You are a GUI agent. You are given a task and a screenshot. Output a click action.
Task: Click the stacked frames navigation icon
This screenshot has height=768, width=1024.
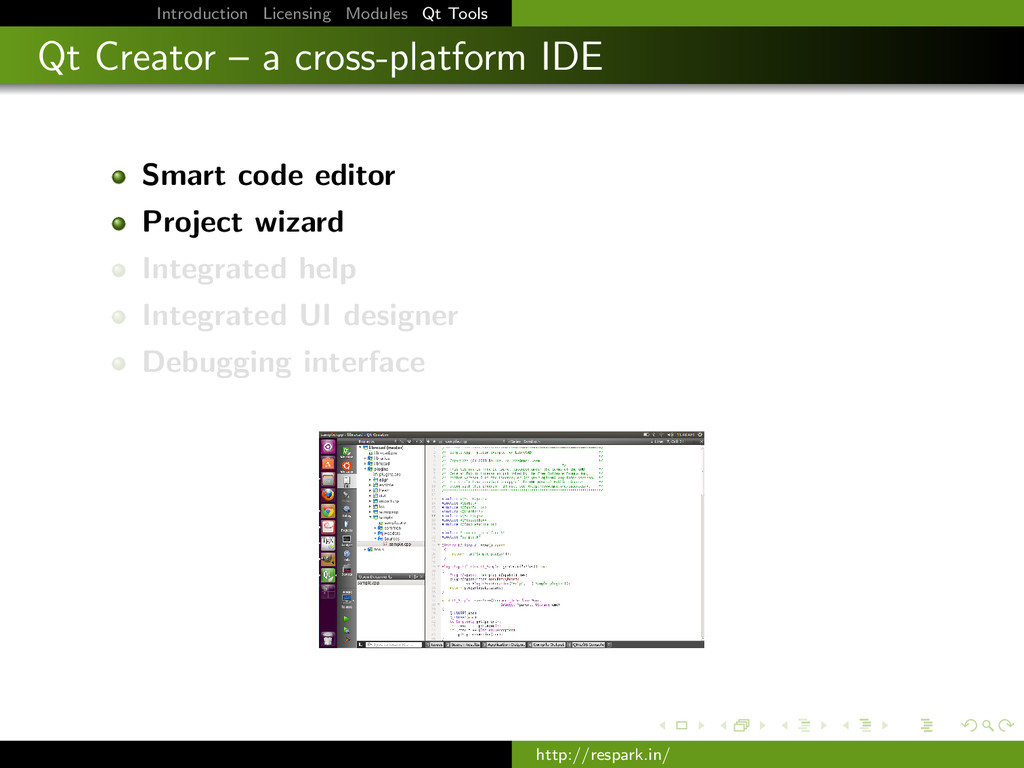pyautogui.click(x=742, y=726)
